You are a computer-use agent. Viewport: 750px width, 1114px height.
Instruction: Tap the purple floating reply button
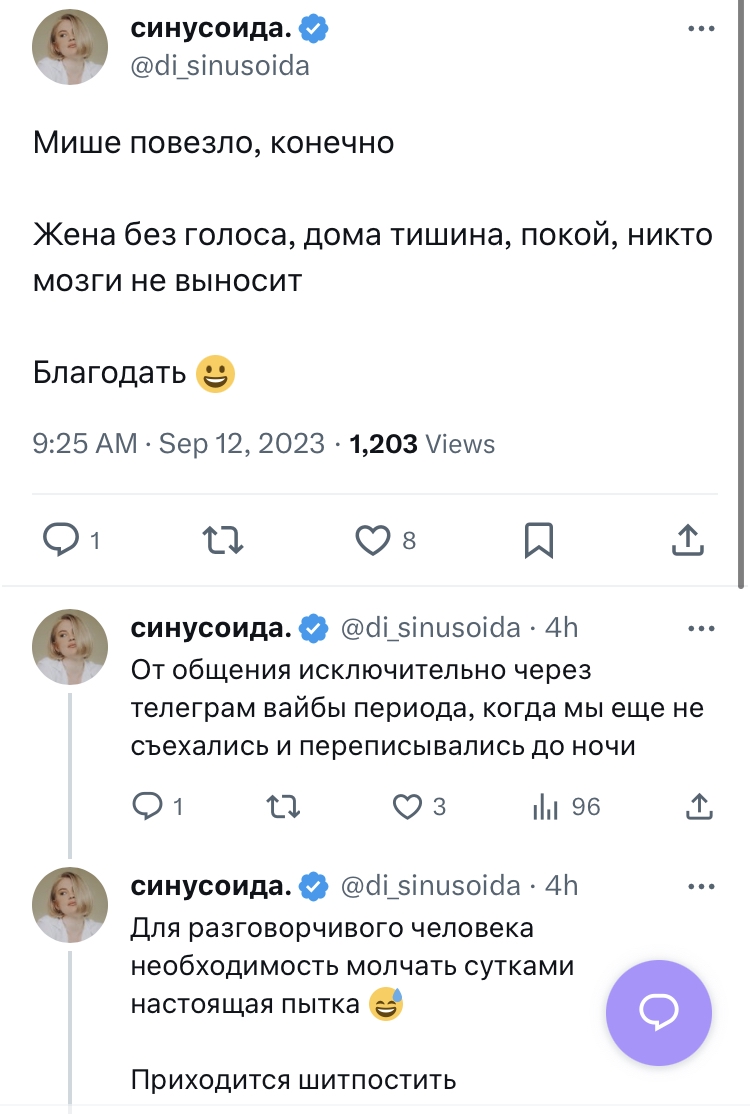[x=659, y=1012]
